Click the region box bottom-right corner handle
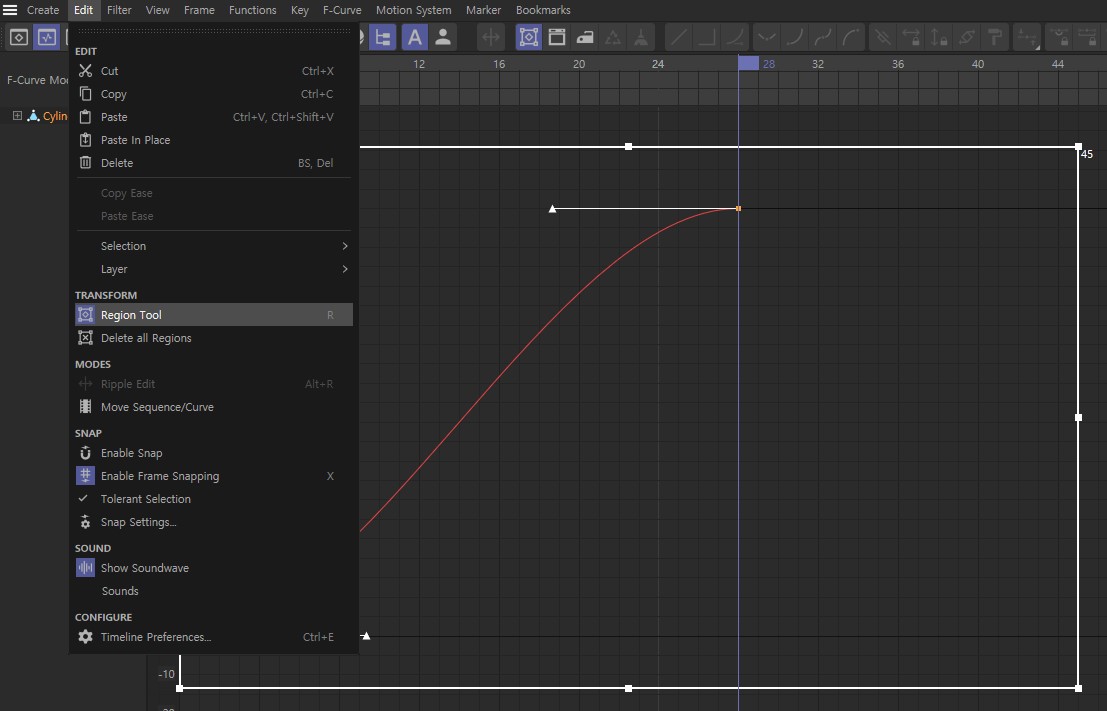Image resolution: width=1107 pixels, height=711 pixels. point(1078,688)
